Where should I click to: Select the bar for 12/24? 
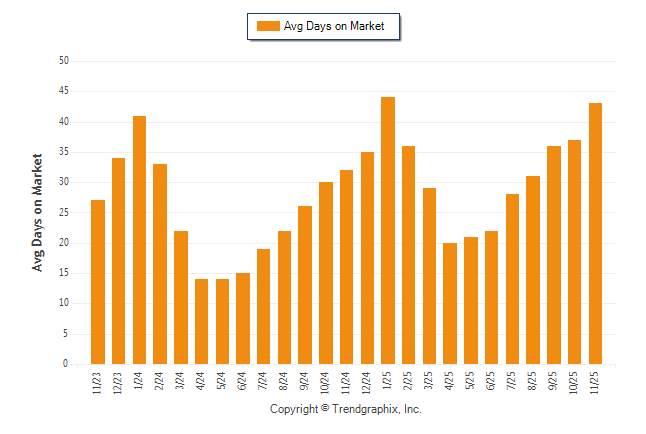[367, 258]
